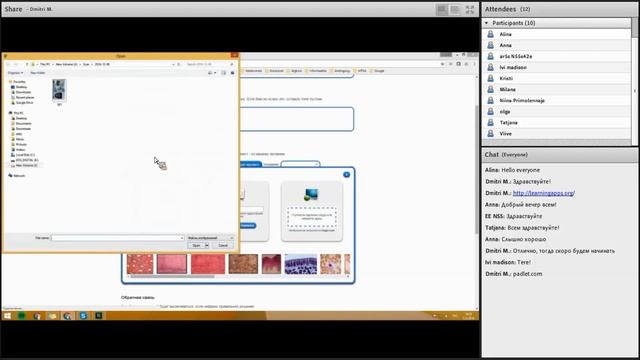This screenshot has width=640, height=360.
Task: Select the brown tissue thumbnail in strip
Action: coord(243,264)
